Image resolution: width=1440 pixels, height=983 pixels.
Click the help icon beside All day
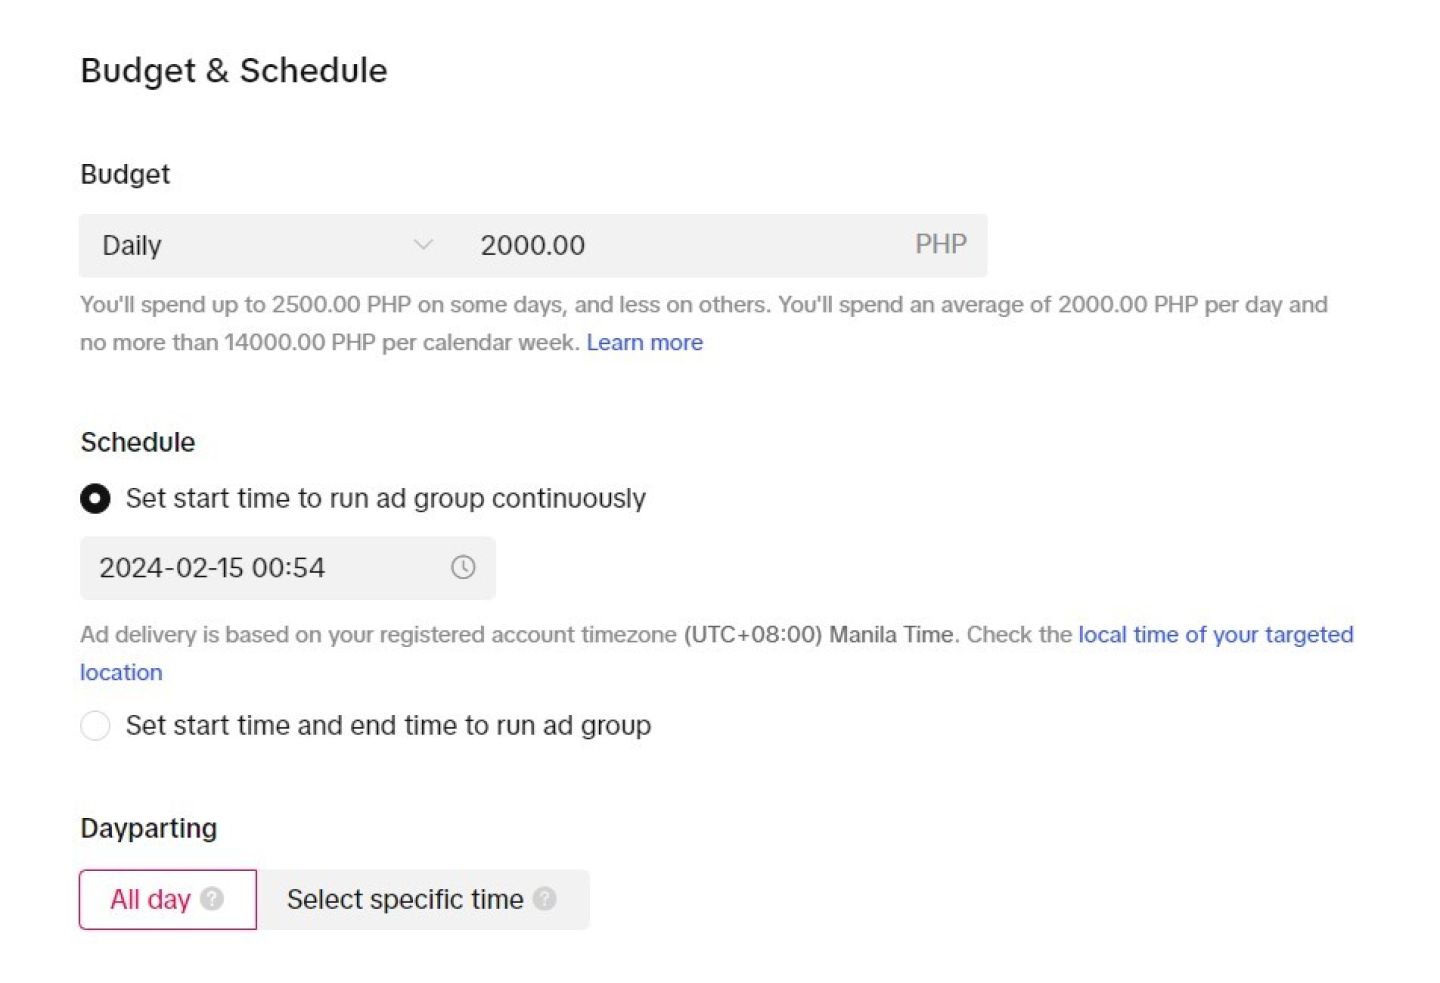click(212, 899)
